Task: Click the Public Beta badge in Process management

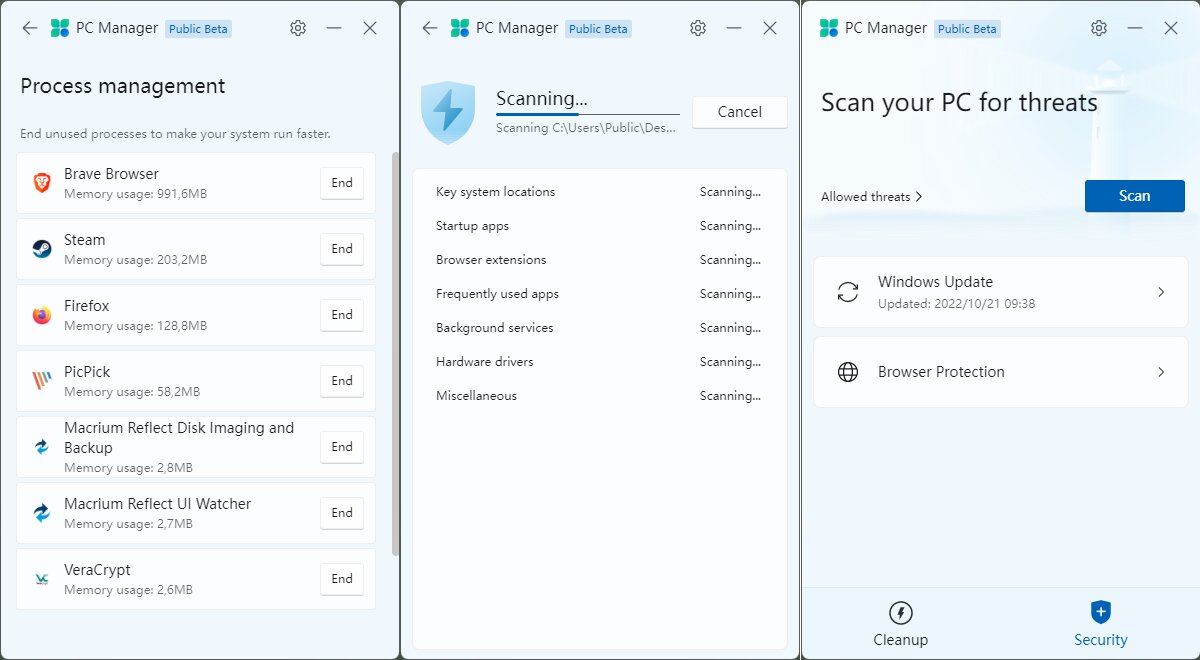Action: [x=199, y=29]
